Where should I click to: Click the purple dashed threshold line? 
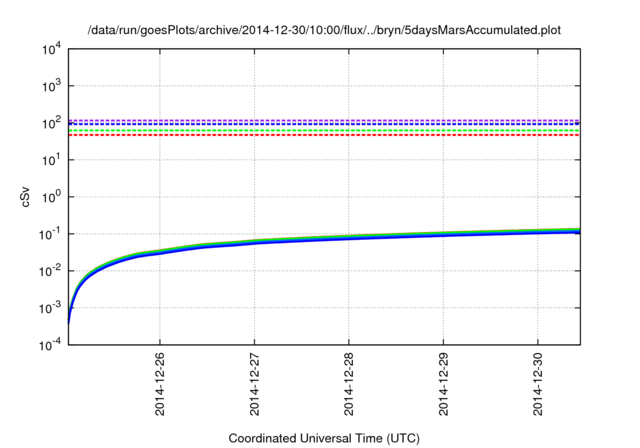(x=324, y=120)
